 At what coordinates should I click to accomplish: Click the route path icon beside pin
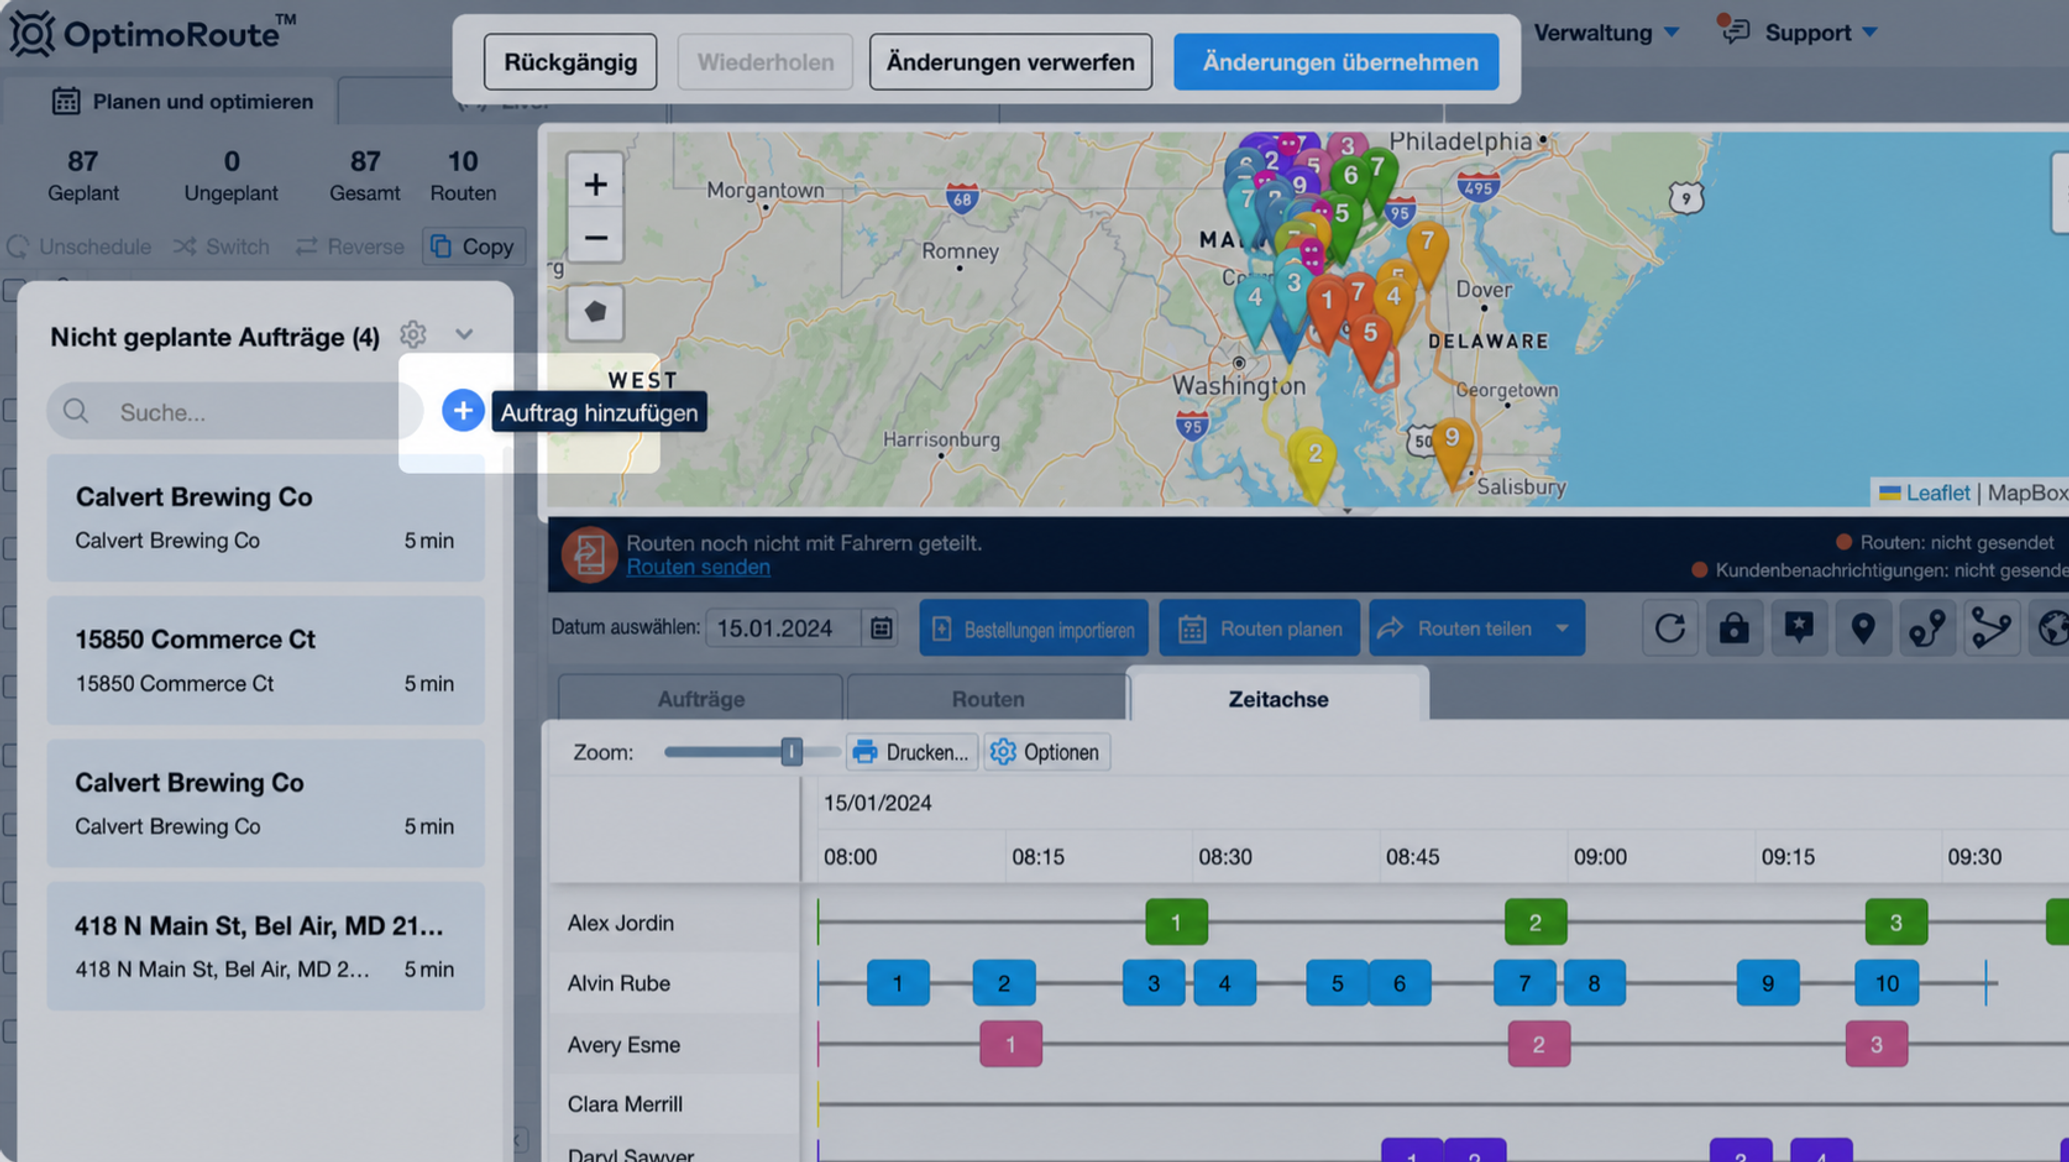[x=1926, y=628]
